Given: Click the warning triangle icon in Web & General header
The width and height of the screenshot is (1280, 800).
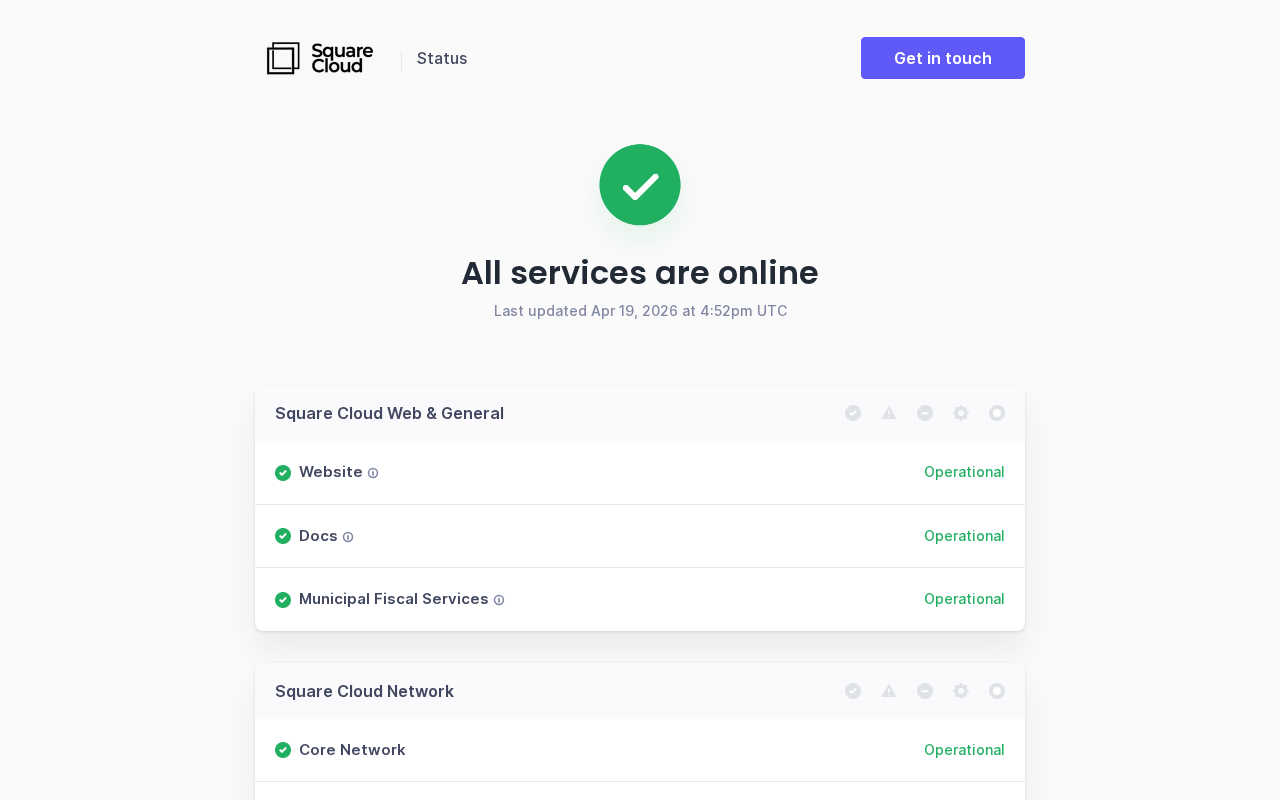Looking at the screenshot, I should pyautogui.click(x=889, y=413).
